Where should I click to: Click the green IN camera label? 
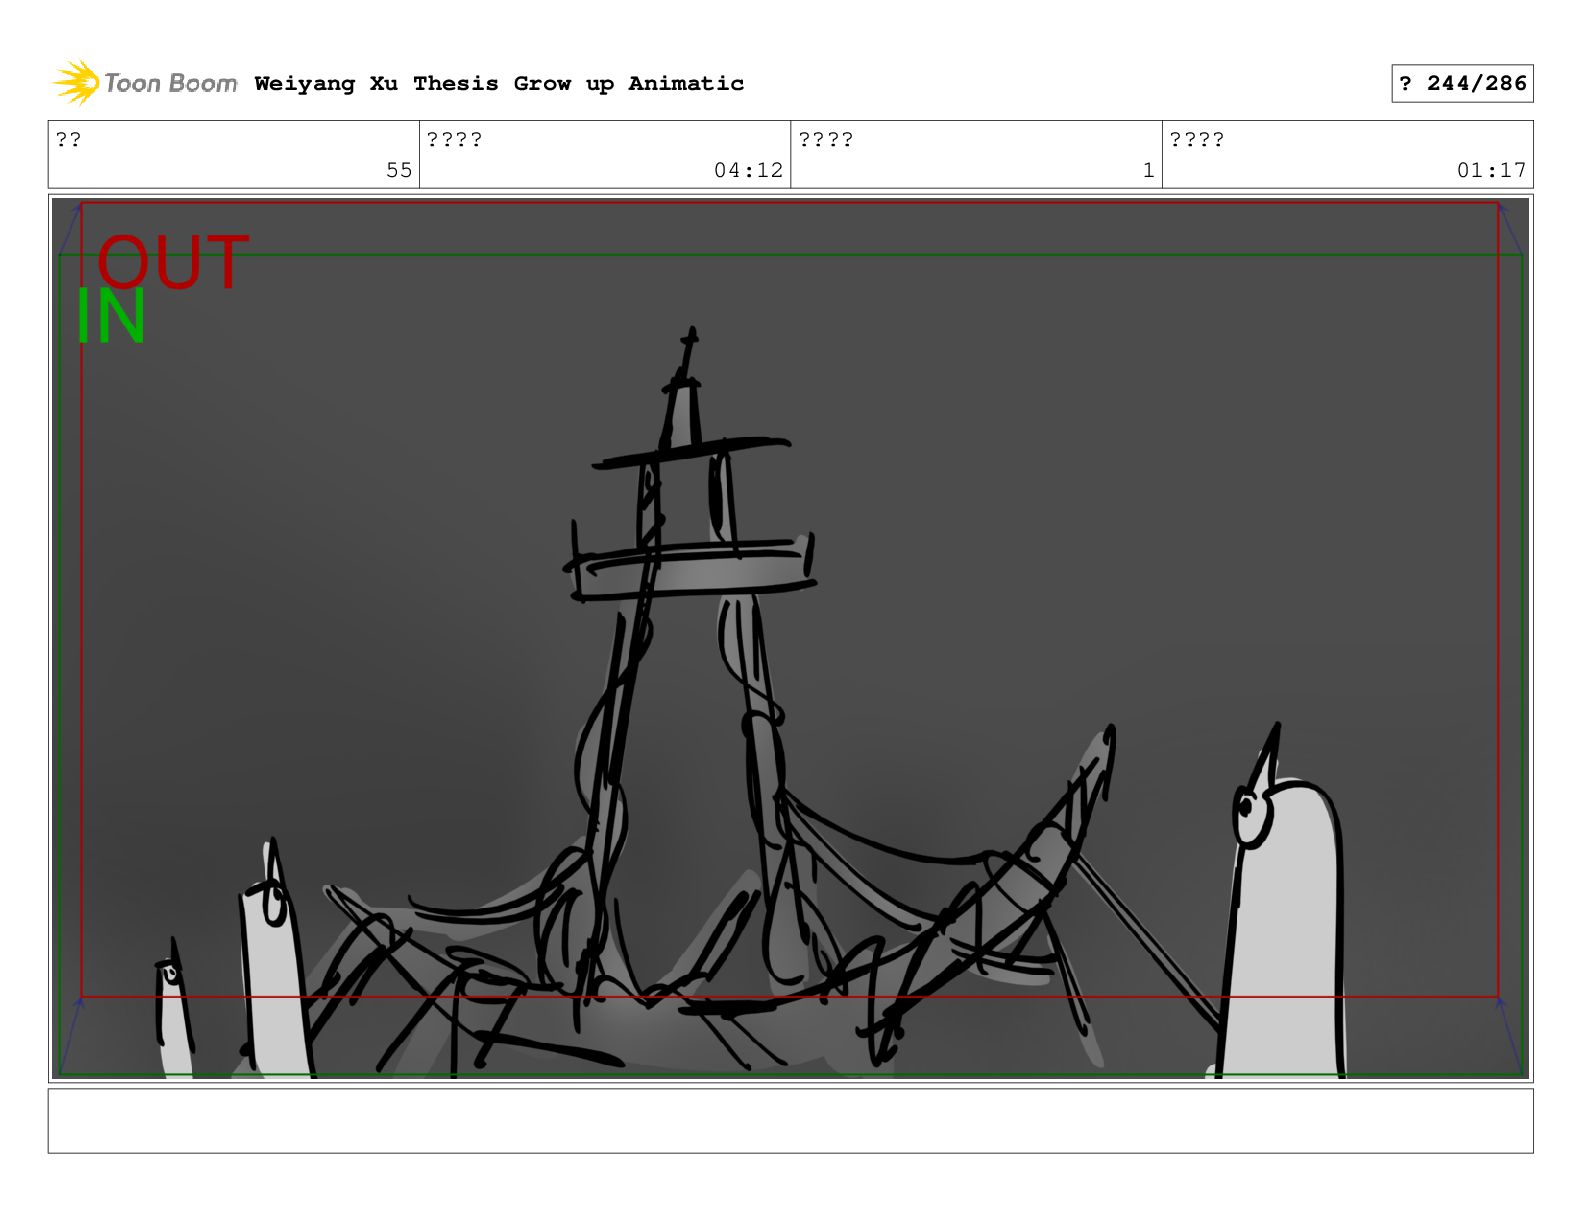tap(111, 317)
